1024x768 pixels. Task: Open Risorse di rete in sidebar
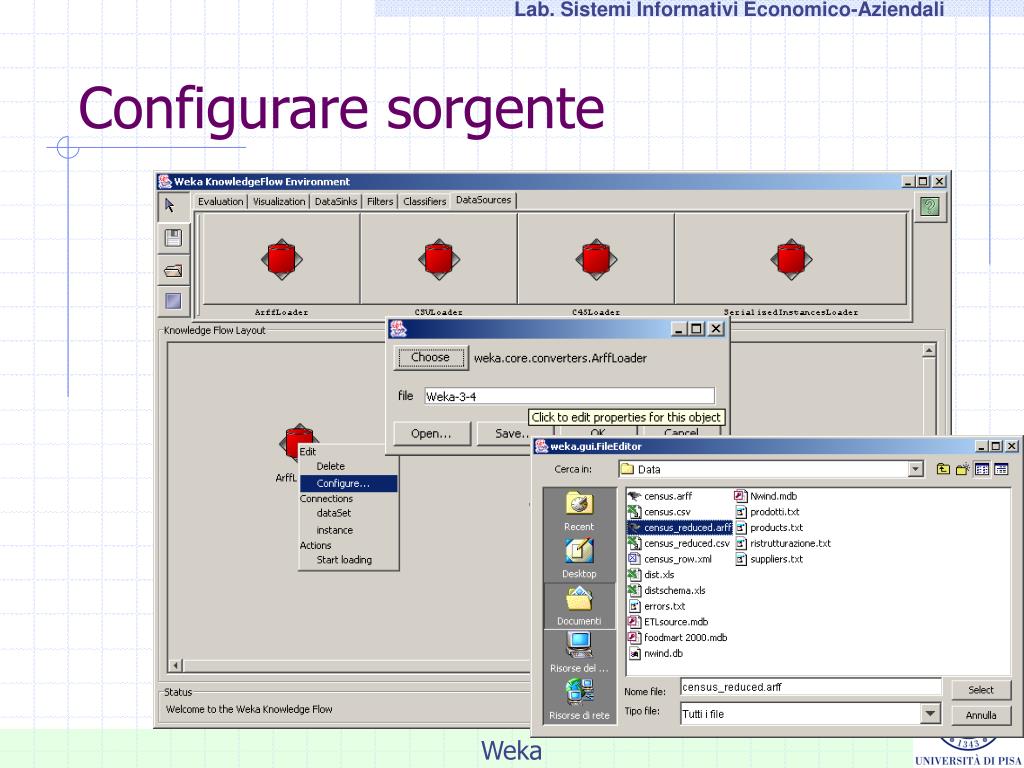click(x=579, y=699)
